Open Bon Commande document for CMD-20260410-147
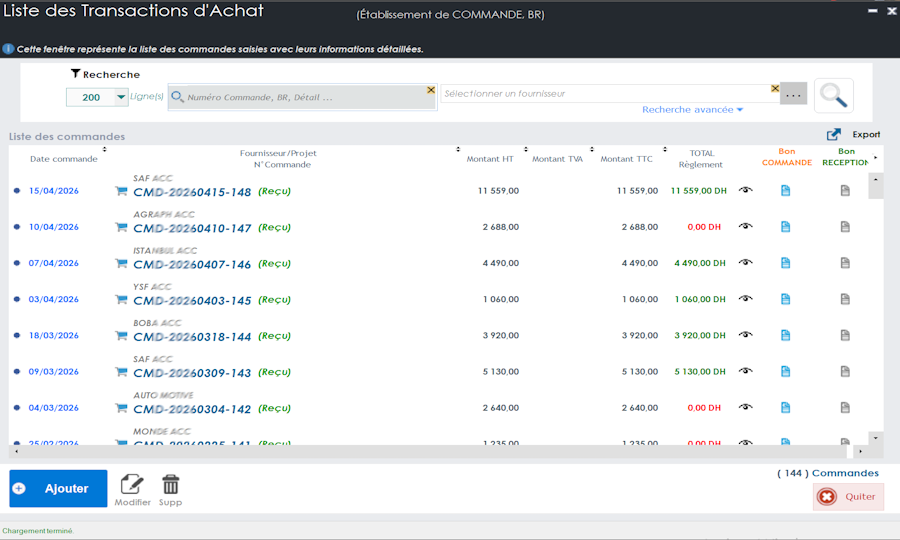Viewport: 900px width, 540px height. tap(786, 227)
